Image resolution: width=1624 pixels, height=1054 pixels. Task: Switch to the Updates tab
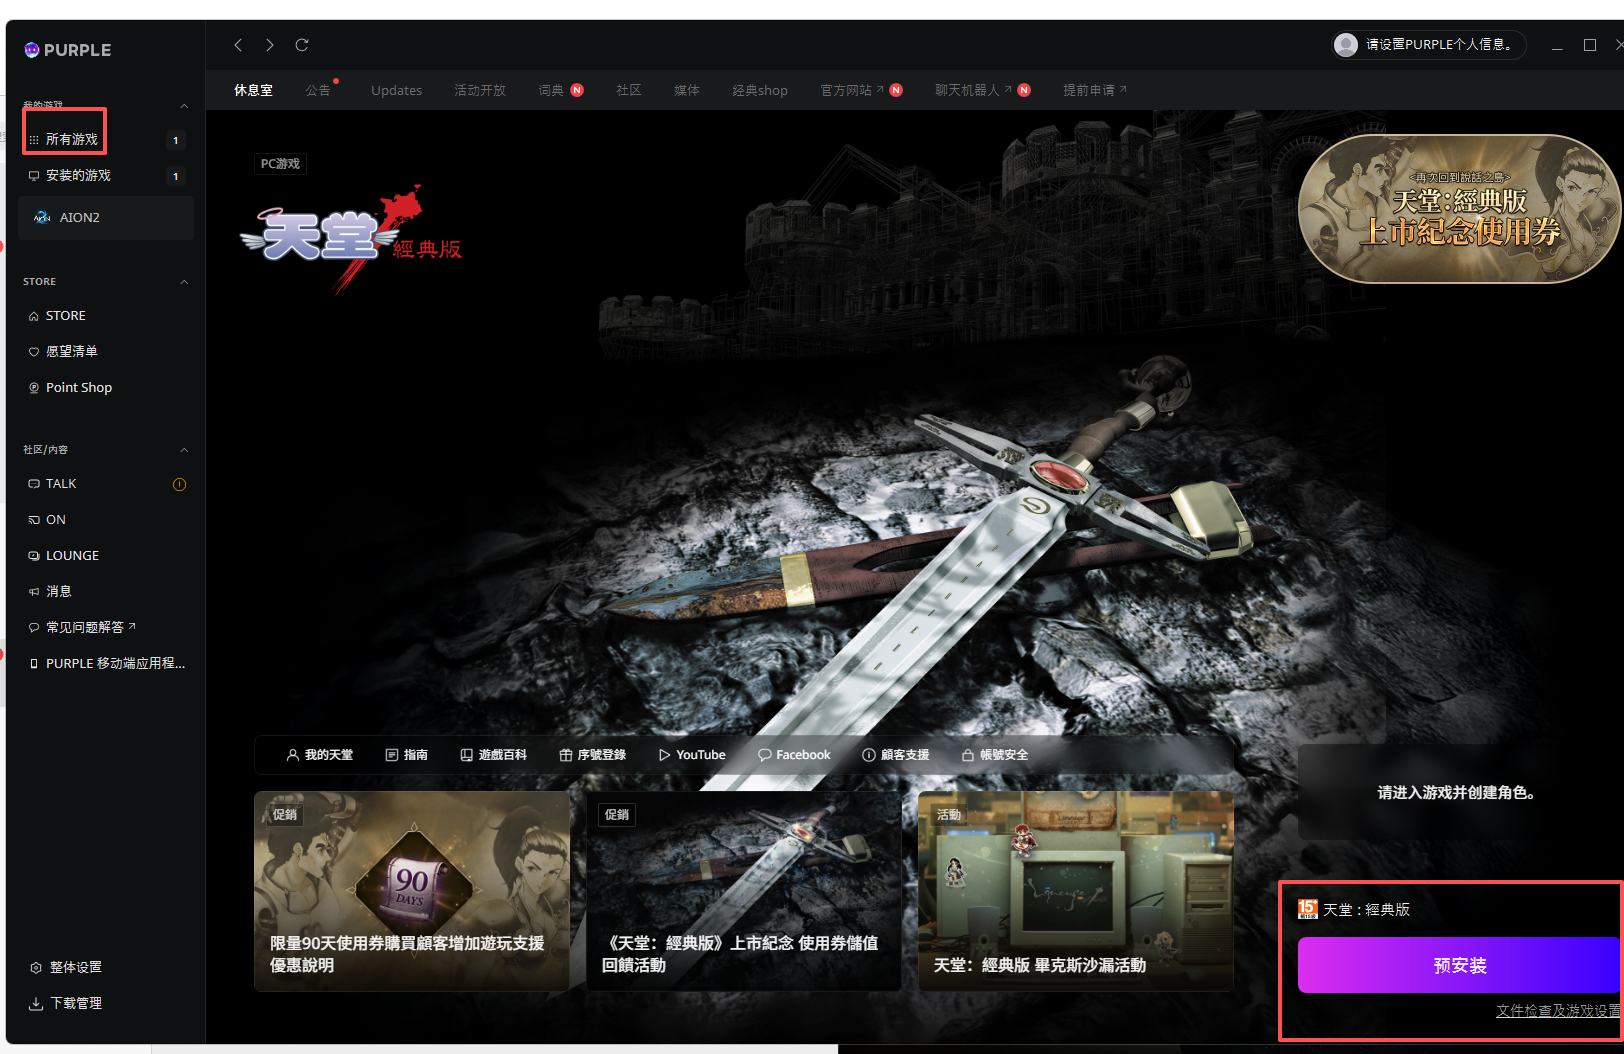(396, 90)
